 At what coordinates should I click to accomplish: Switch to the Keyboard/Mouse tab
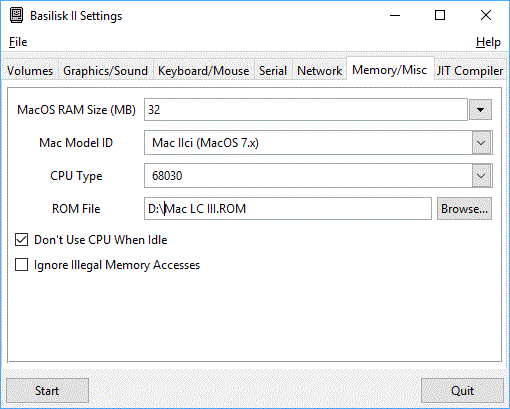[x=203, y=71]
